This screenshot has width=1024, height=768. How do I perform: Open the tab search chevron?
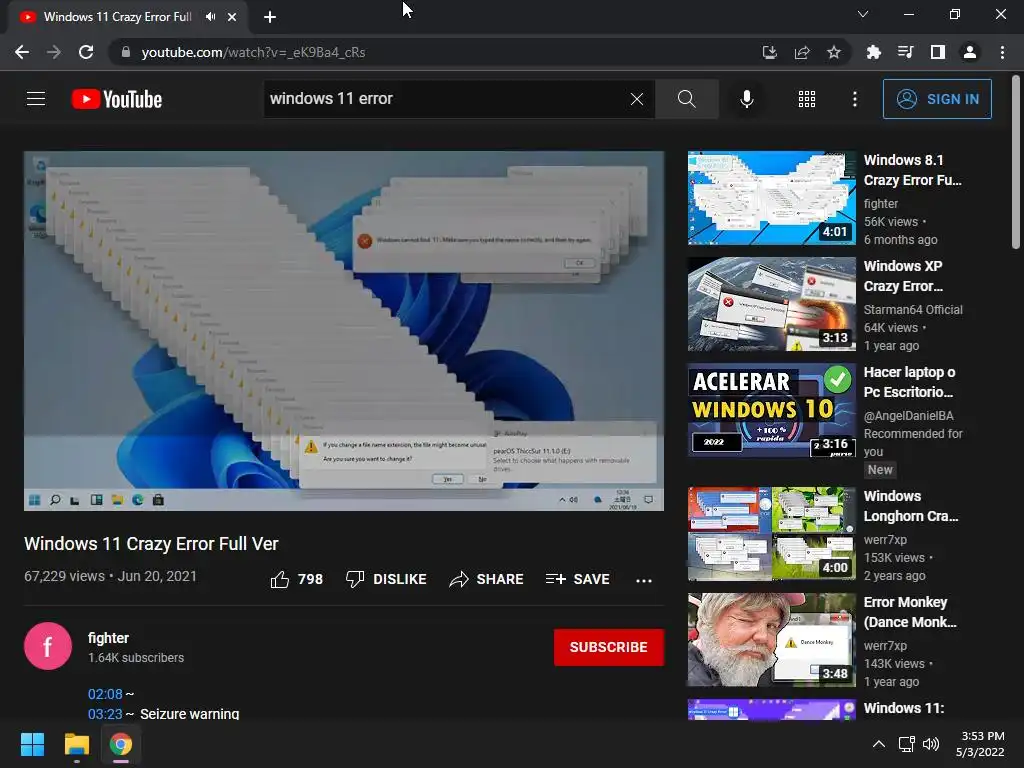tap(863, 14)
